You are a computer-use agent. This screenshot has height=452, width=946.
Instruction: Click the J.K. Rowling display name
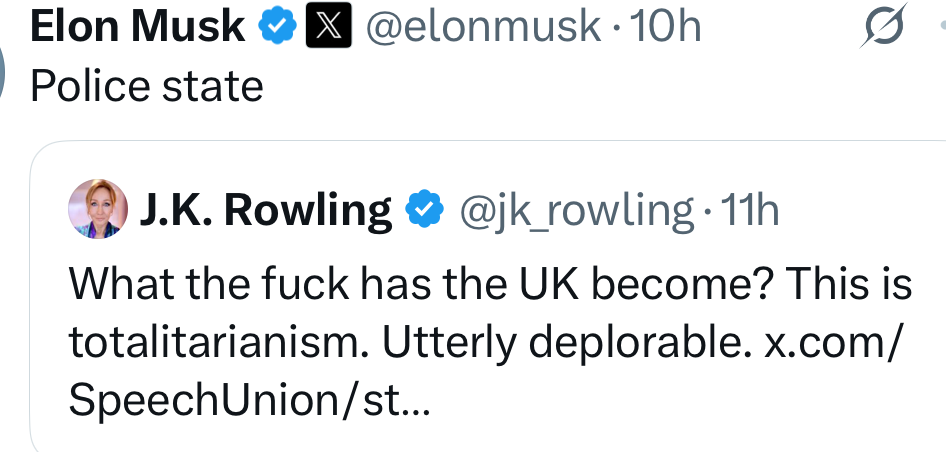(x=266, y=210)
